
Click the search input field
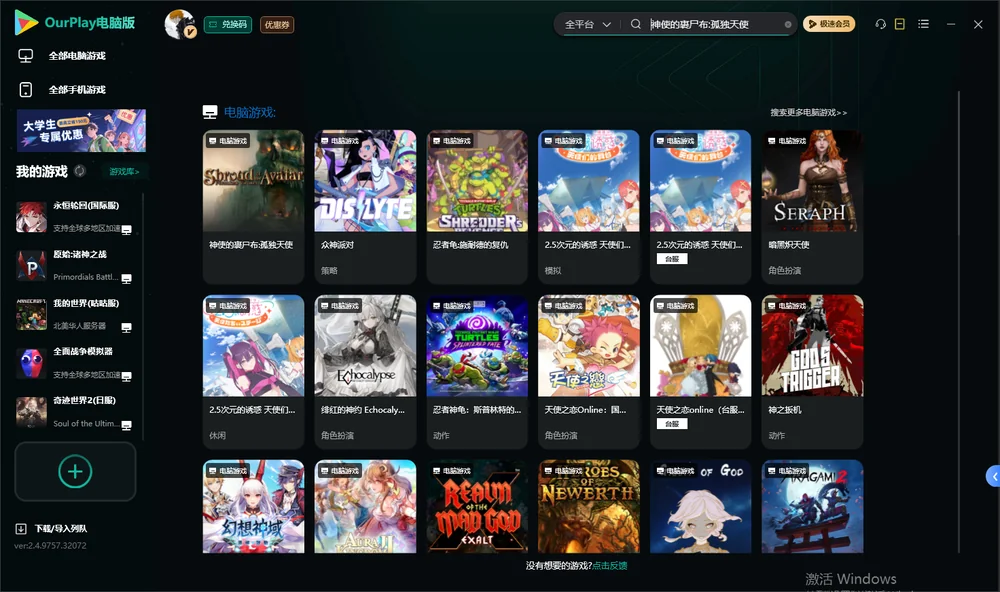pyautogui.click(x=716, y=24)
